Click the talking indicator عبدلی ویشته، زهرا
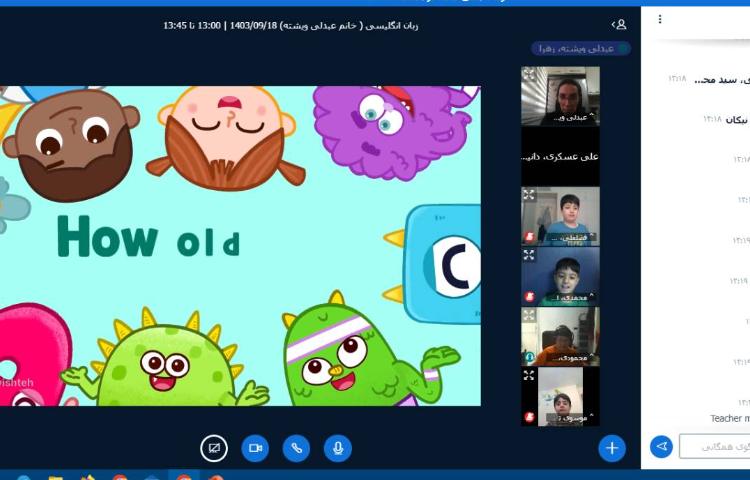 coord(581,48)
